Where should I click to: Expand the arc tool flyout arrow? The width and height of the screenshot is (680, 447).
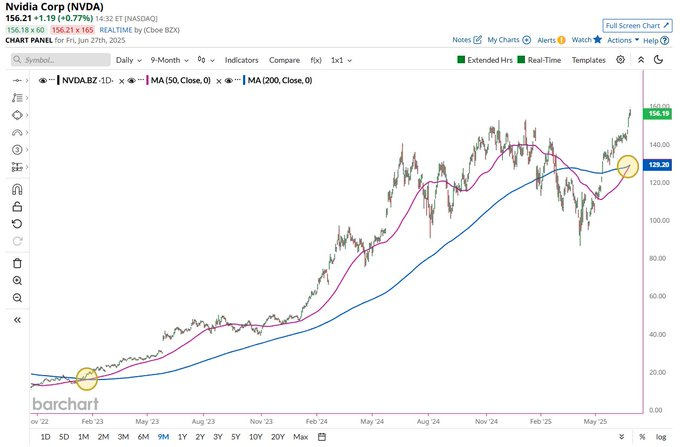pos(27,132)
